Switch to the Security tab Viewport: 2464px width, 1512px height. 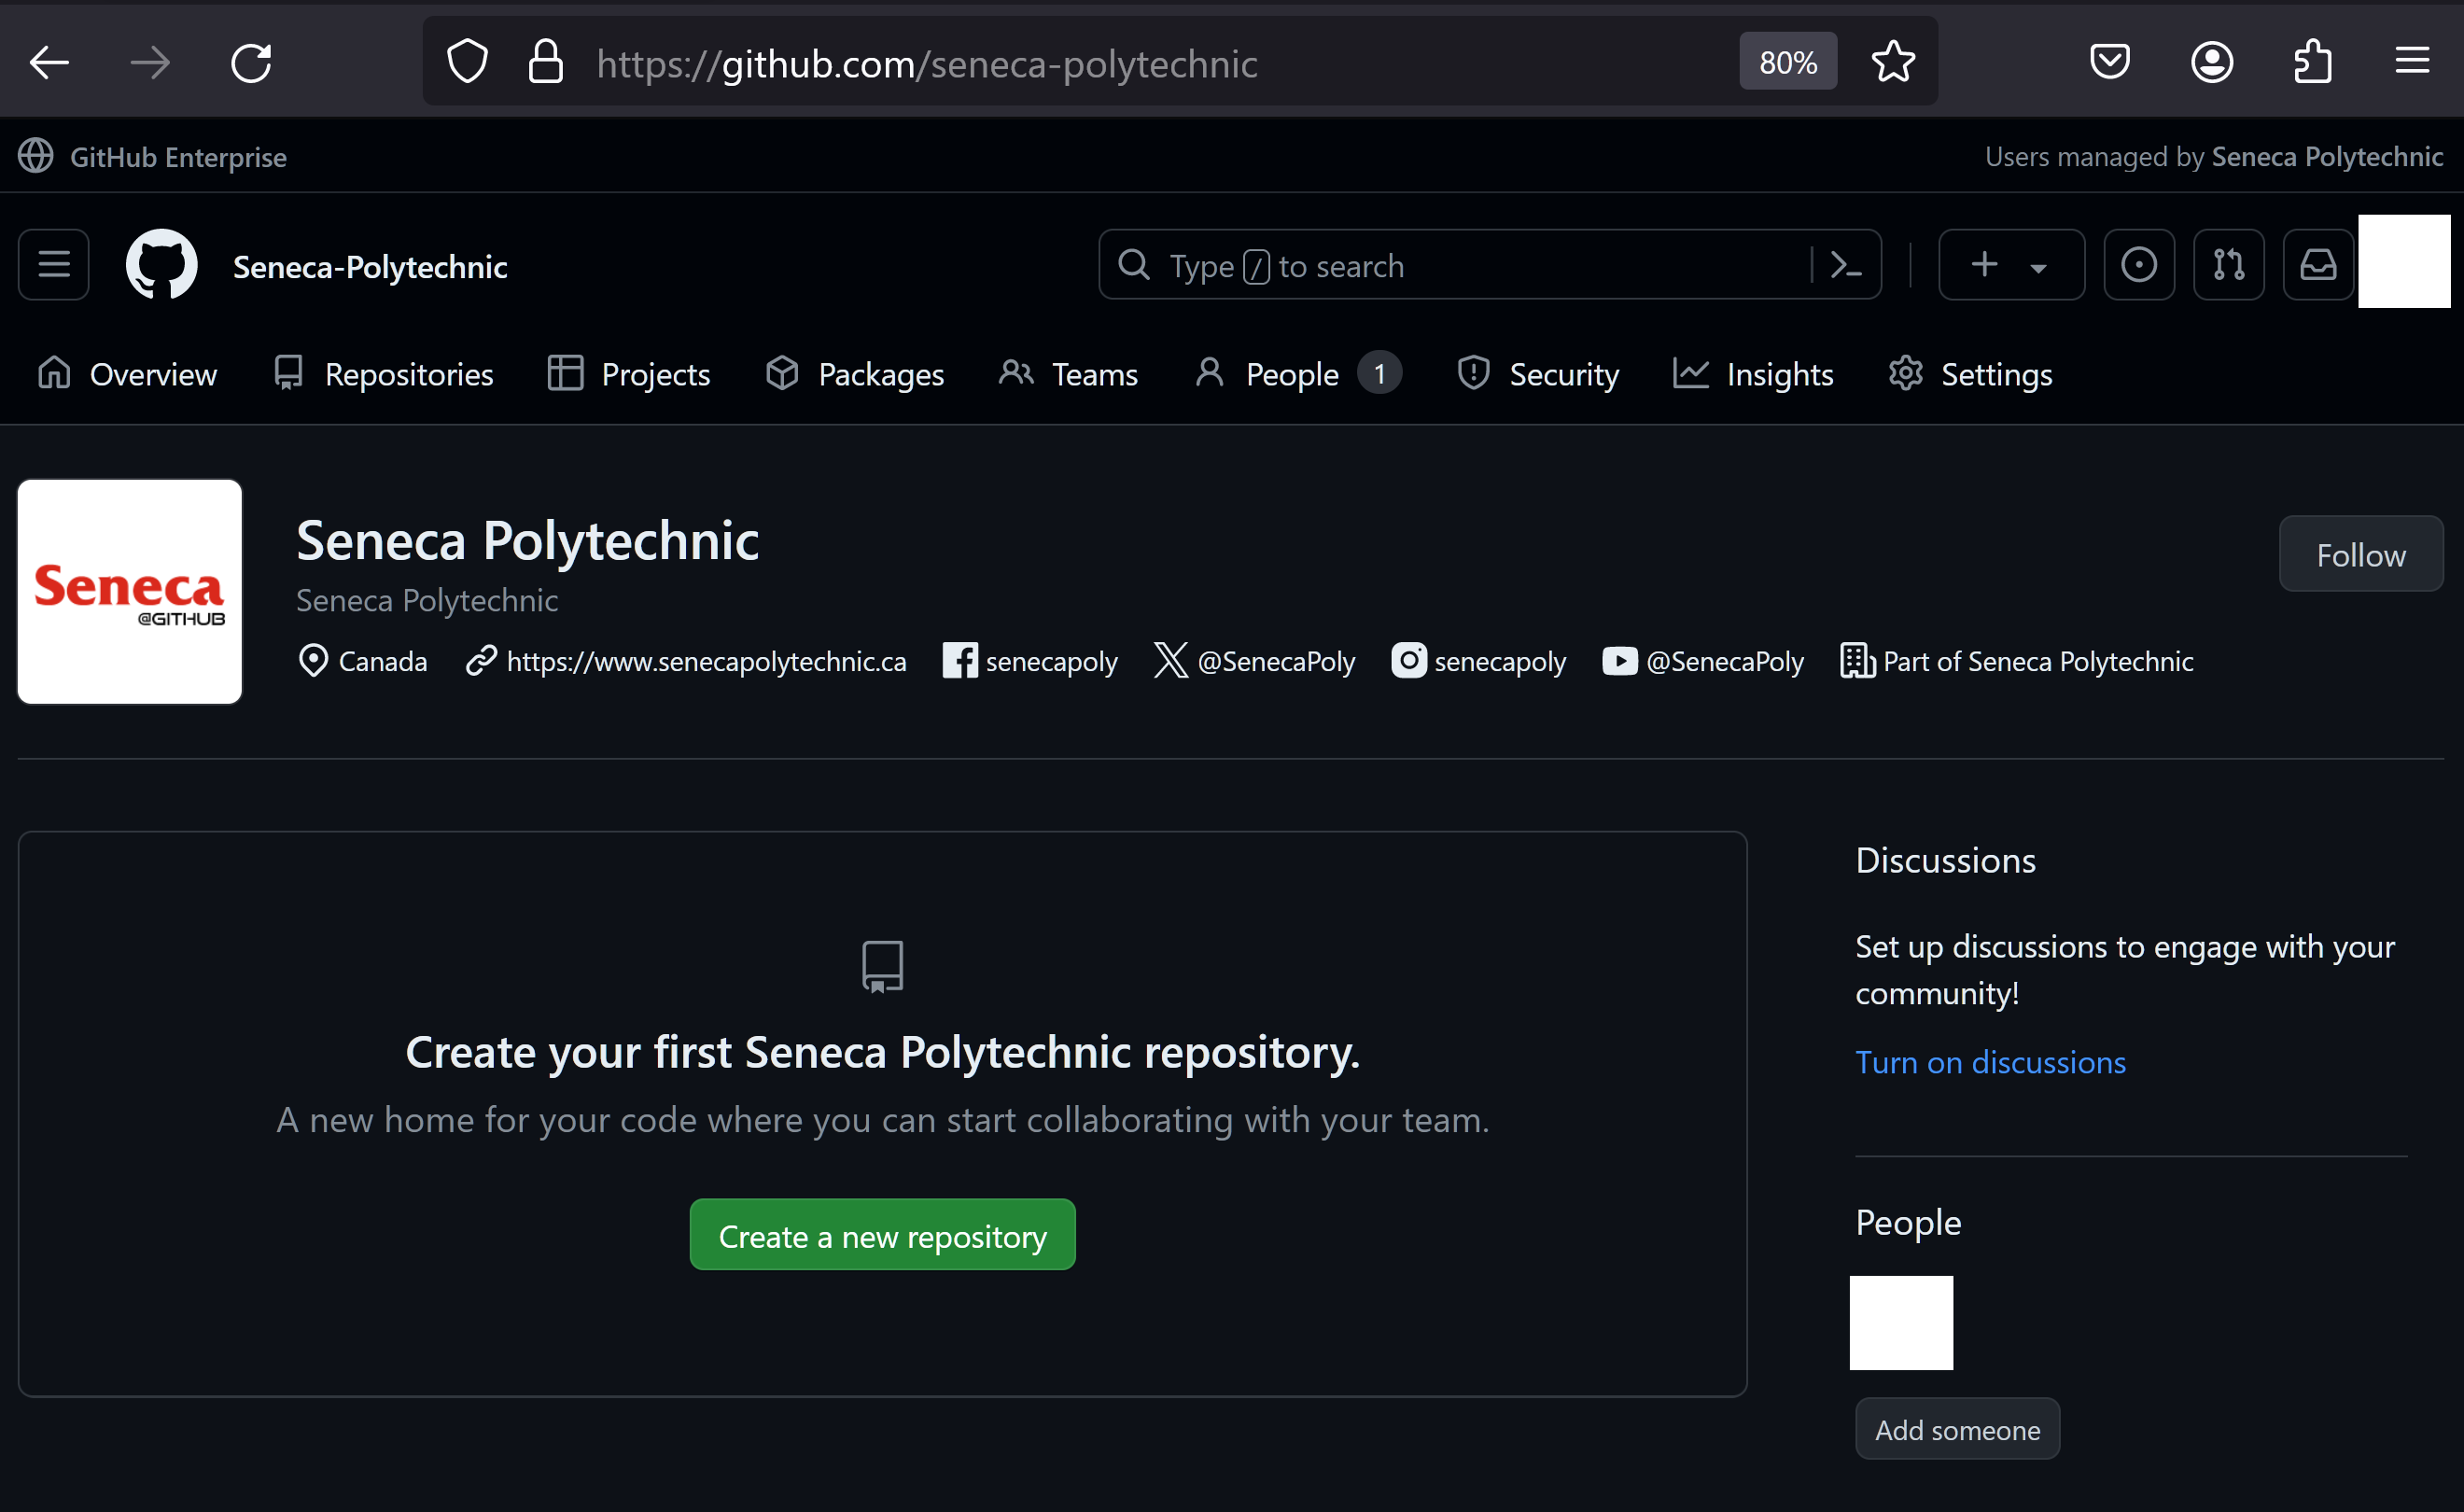coord(1538,374)
